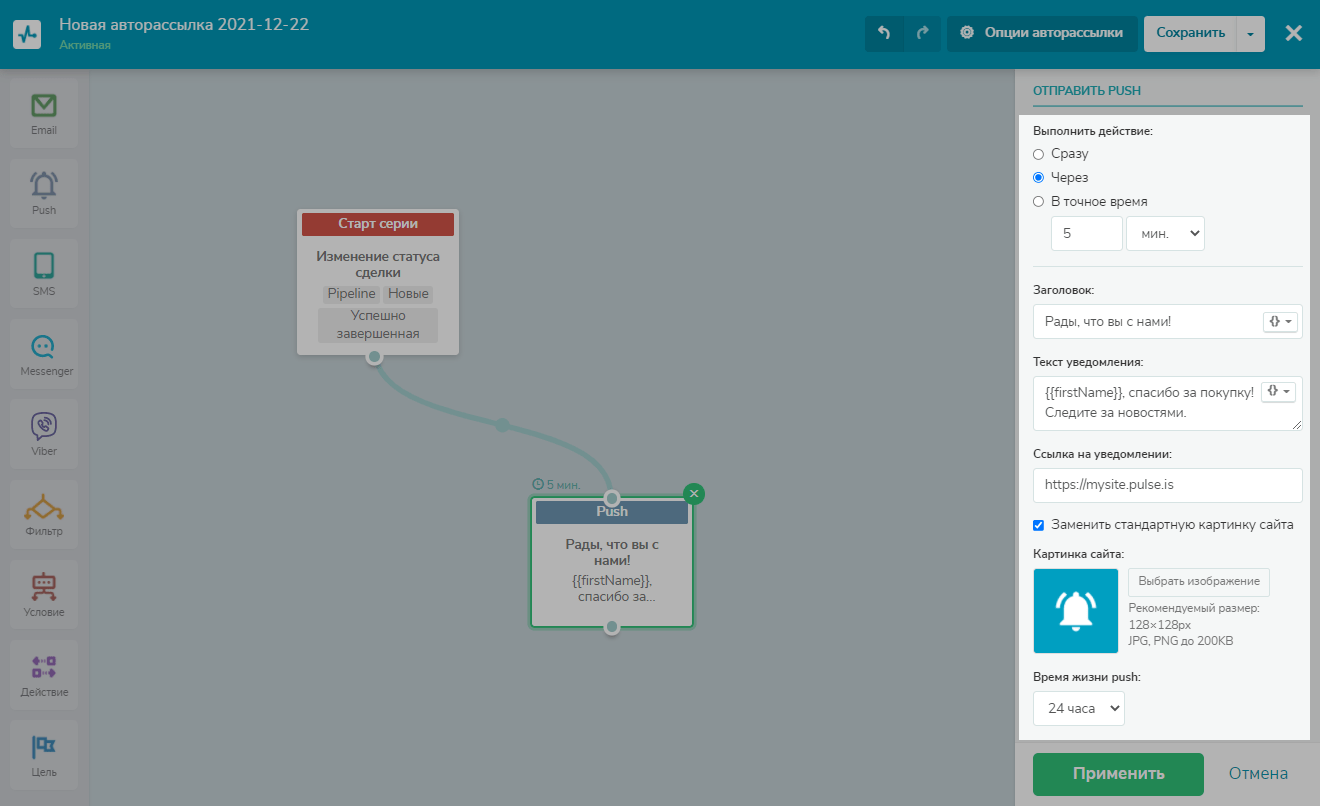Image resolution: width=1320 pixels, height=806 pixels.
Task: Open the Время жизни push dropdown
Action: [x=1079, y=708]
